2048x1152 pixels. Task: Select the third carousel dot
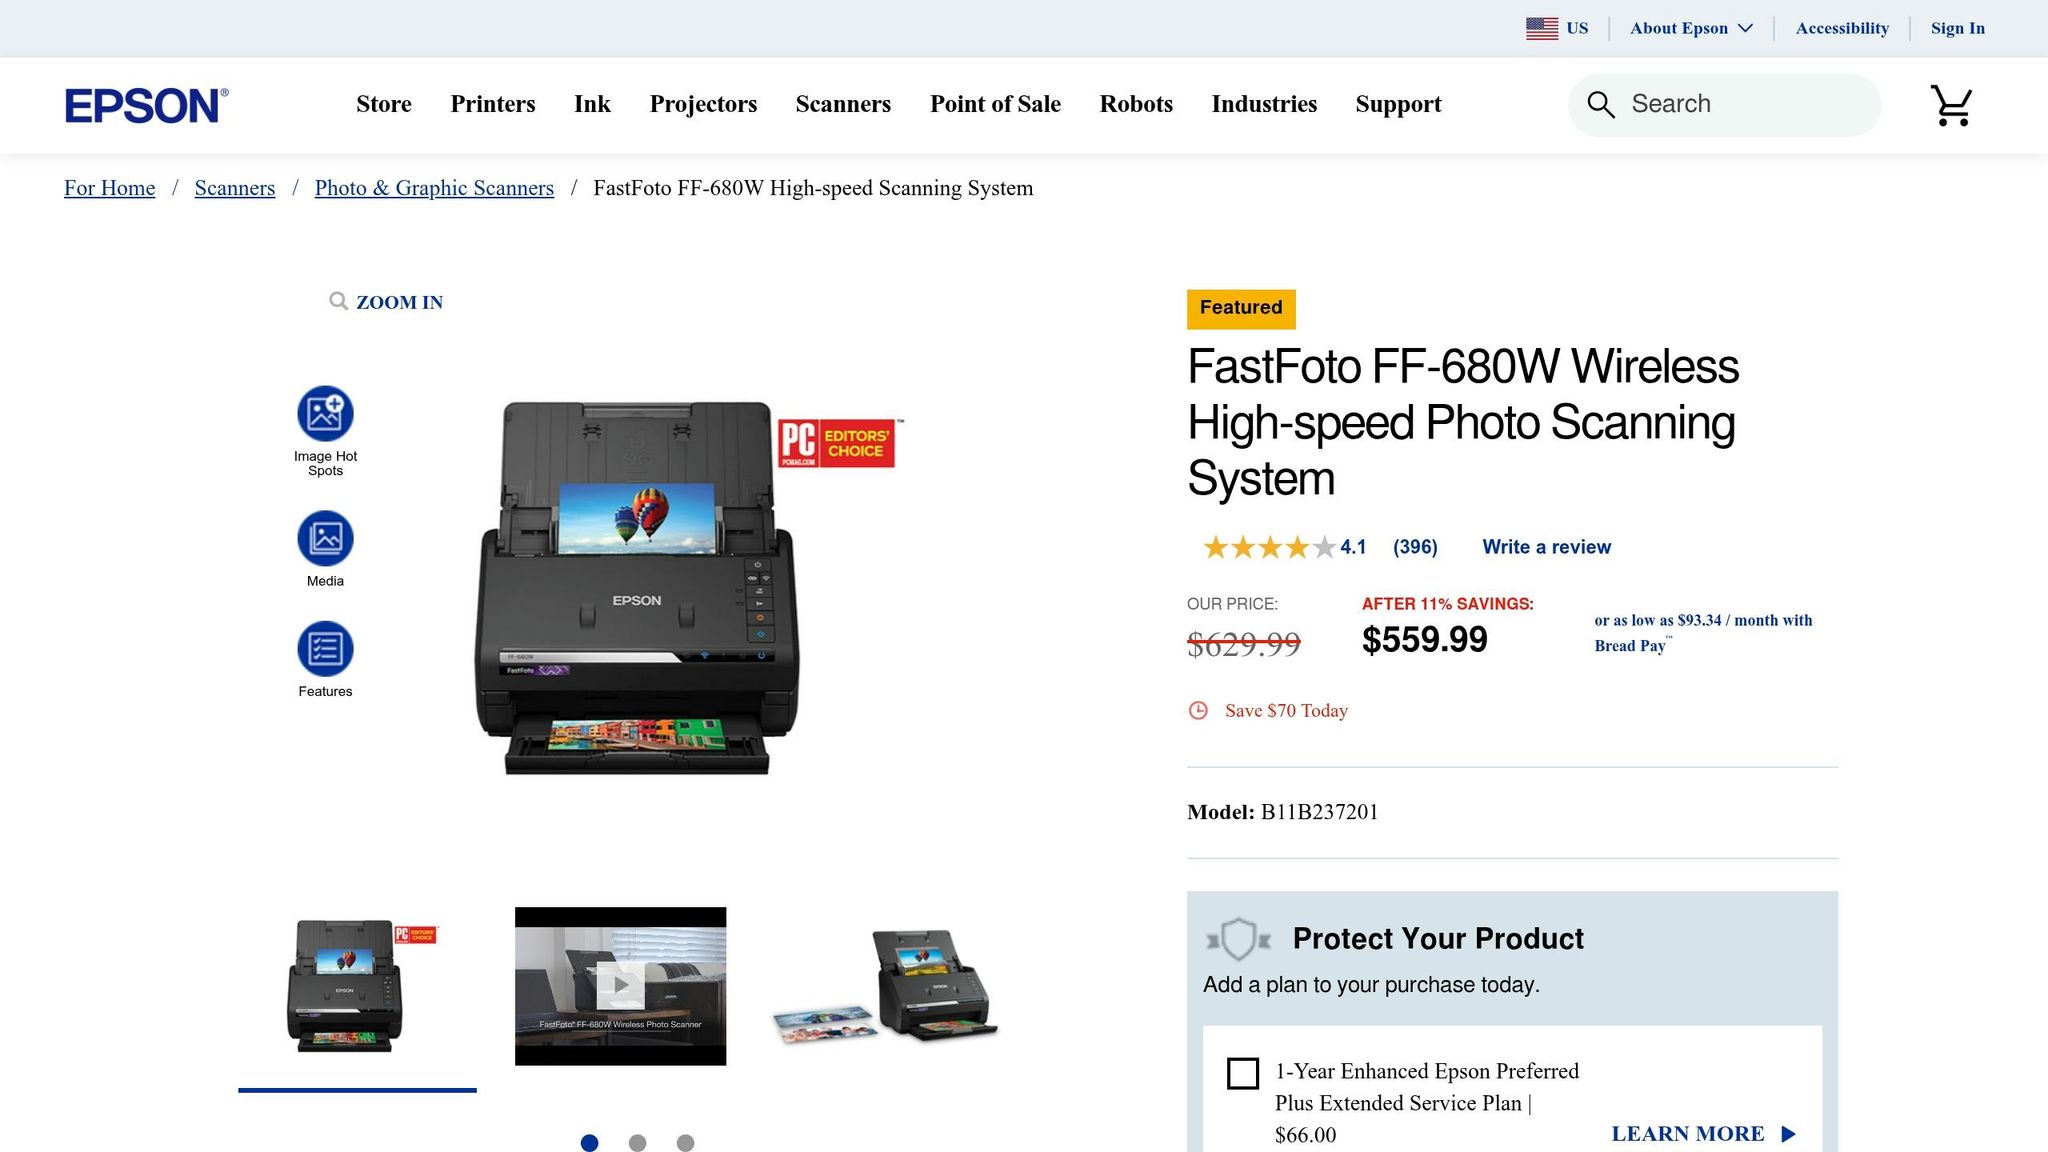(x=685, y=1141)
